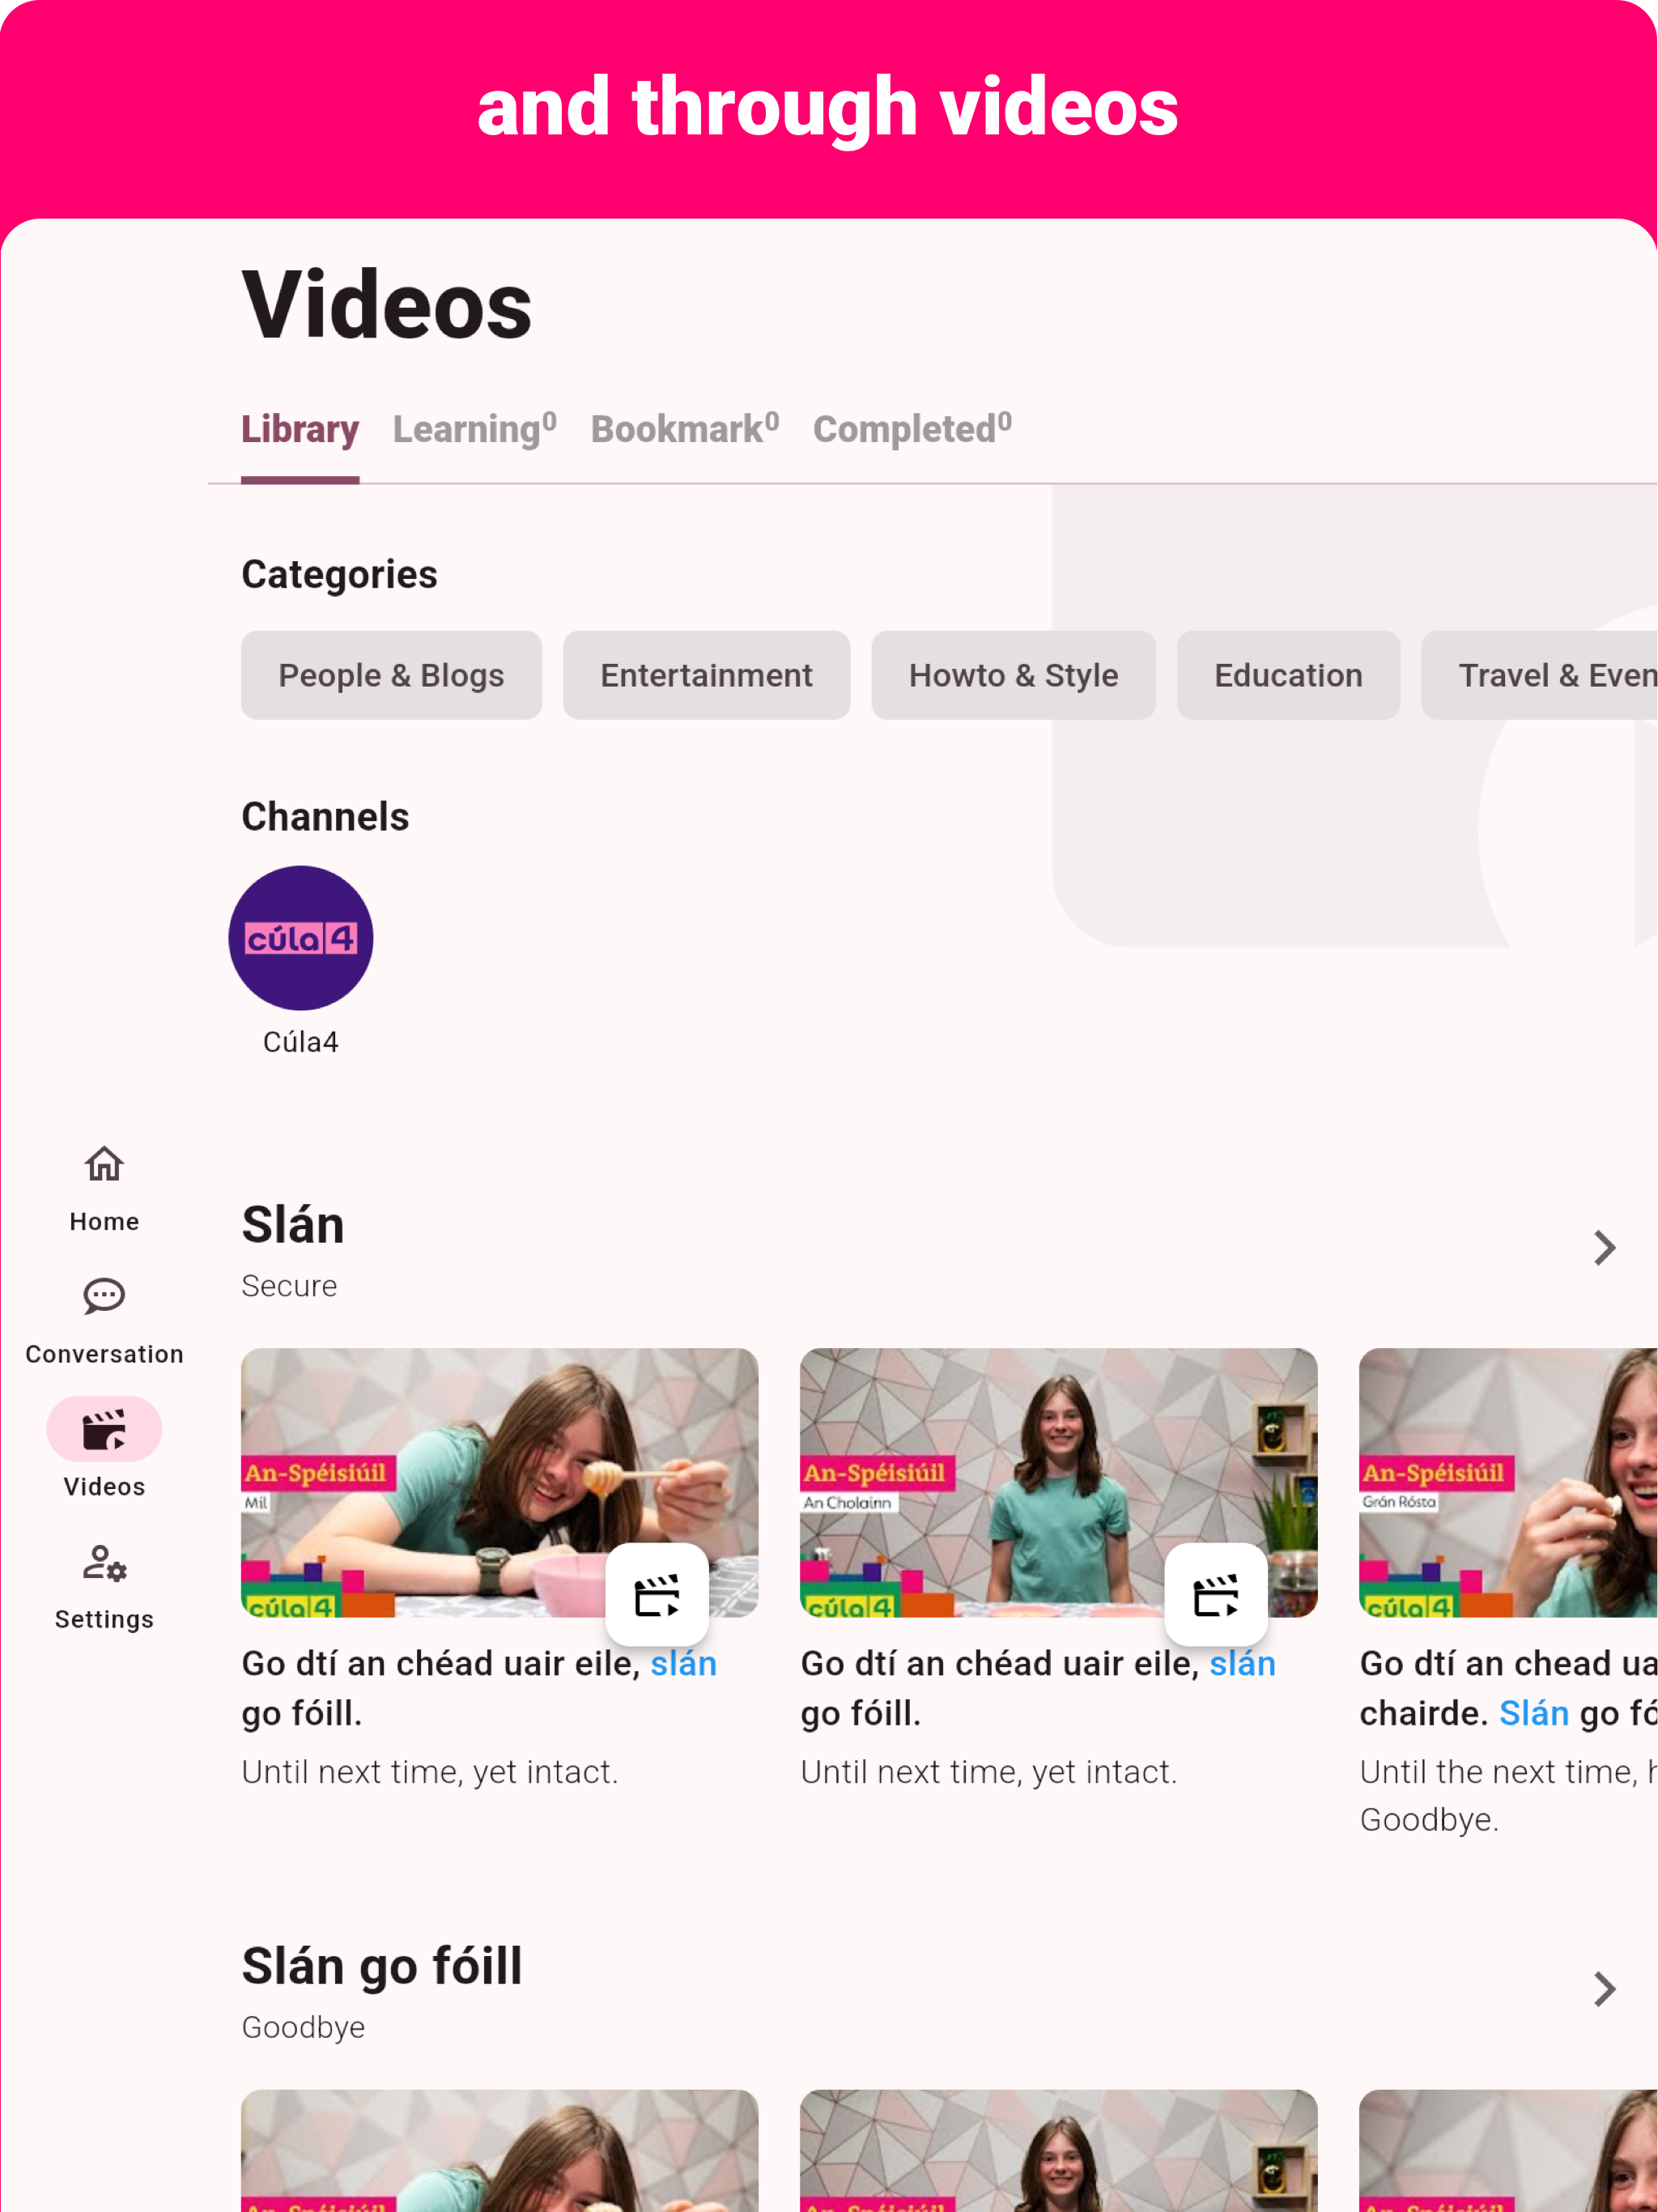Go to Home in the sidebar
Screen dimensions: 1658x2212
point(104,1188)
